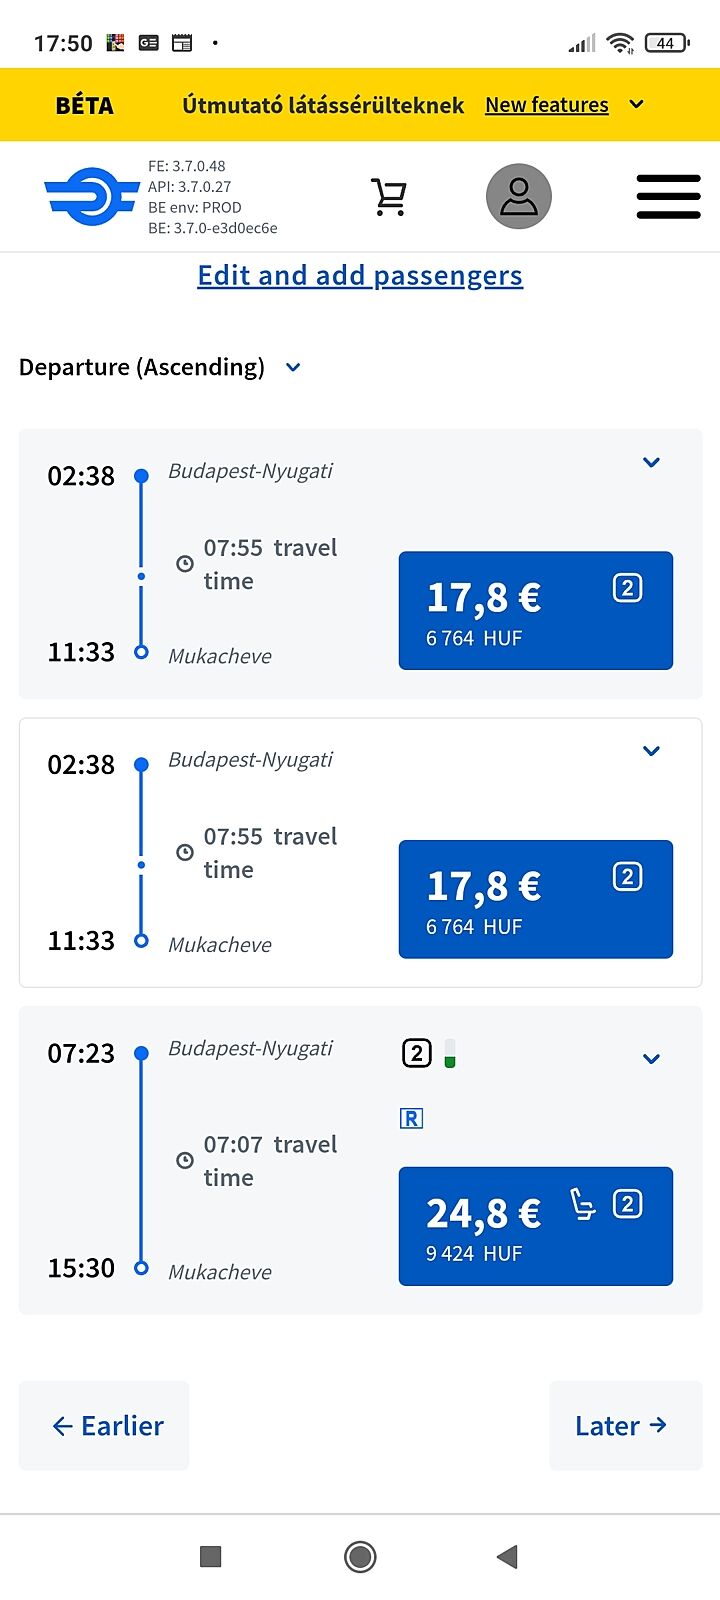Viewport: 720px width, 1600px height.
Task: Expand first 02:38 journey details chevron
Action: click(x=651, y=462)
